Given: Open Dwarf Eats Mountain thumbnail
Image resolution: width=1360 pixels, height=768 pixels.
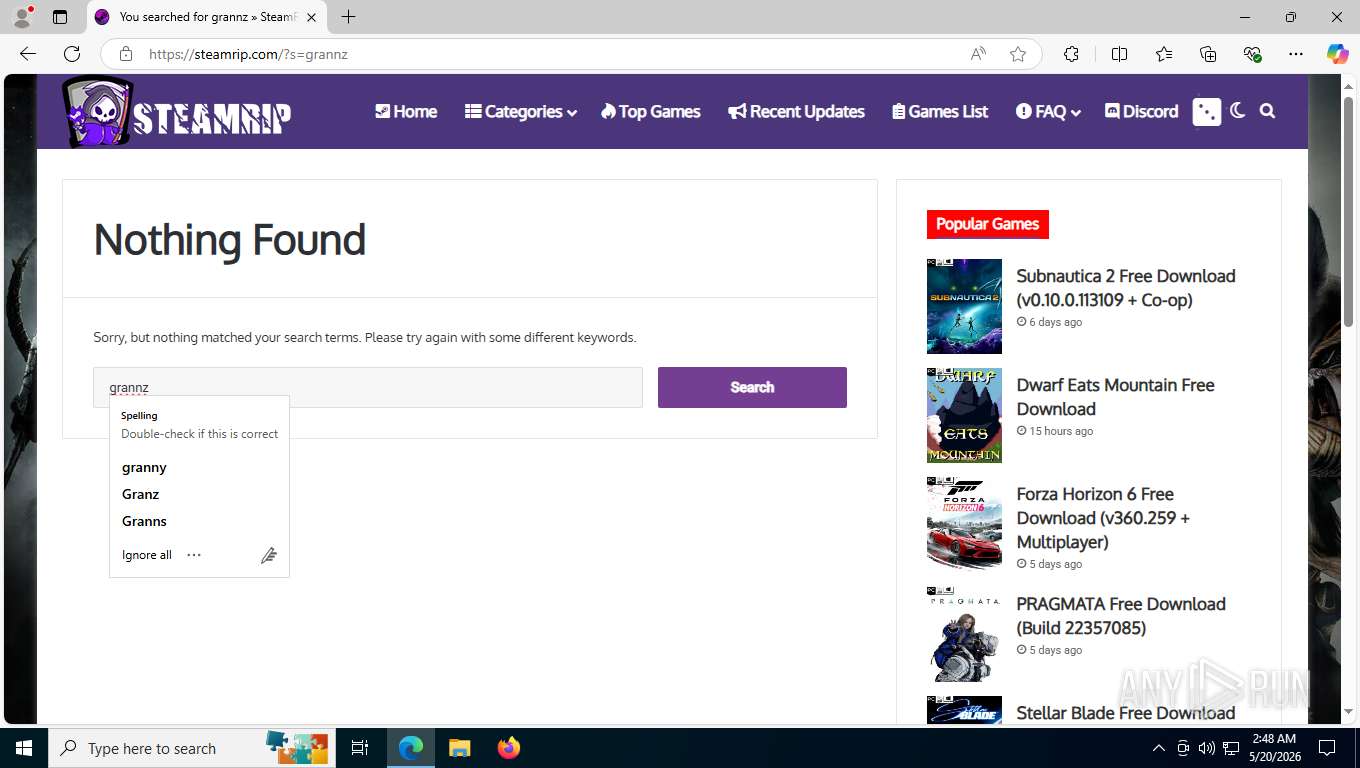Looking at the screenshot, I should click(x=964, y=415).
